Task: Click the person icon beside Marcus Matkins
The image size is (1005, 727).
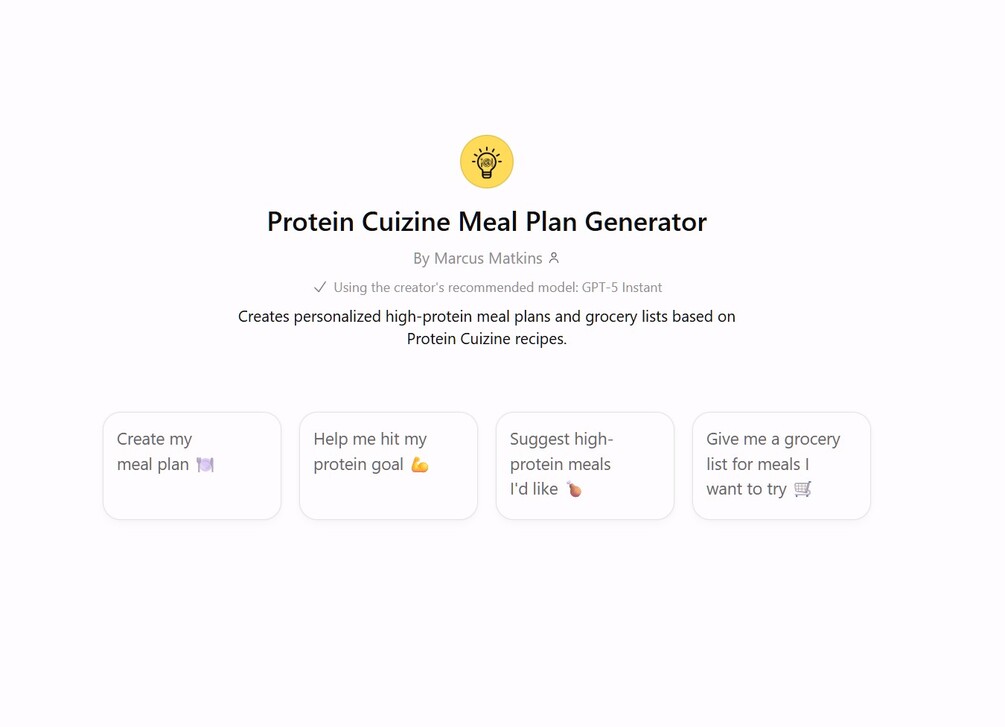Action: tap(554, 258)
